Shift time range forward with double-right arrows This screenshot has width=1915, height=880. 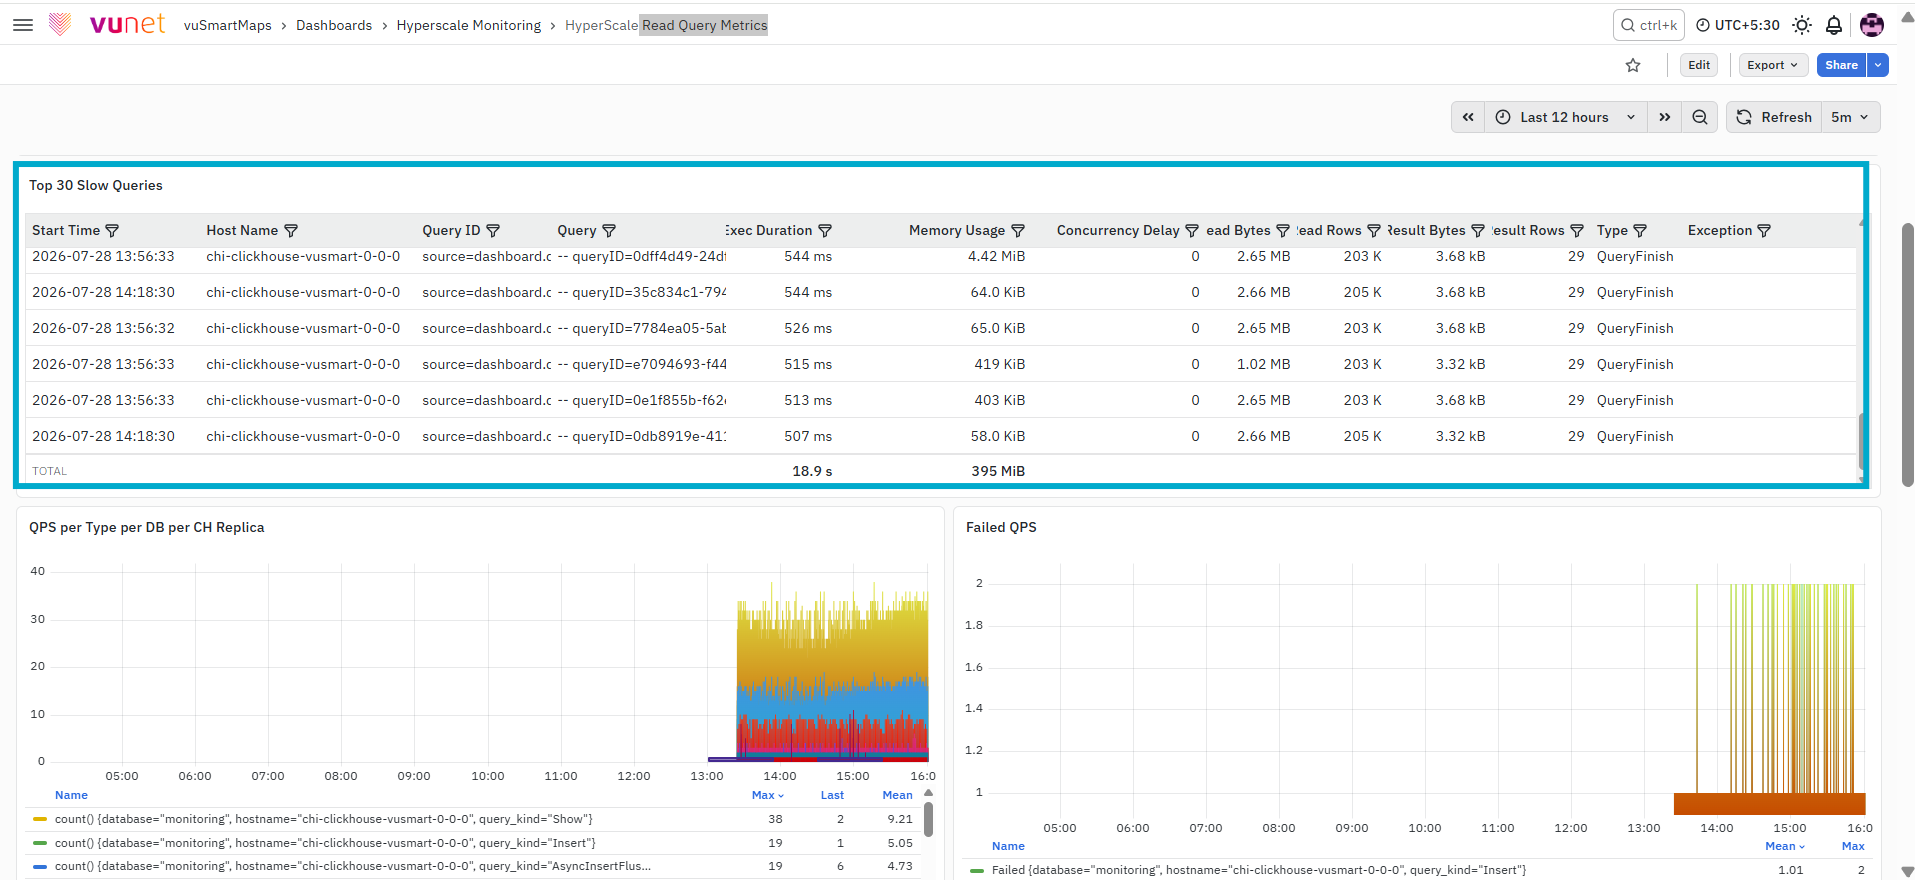[1665, 117]
